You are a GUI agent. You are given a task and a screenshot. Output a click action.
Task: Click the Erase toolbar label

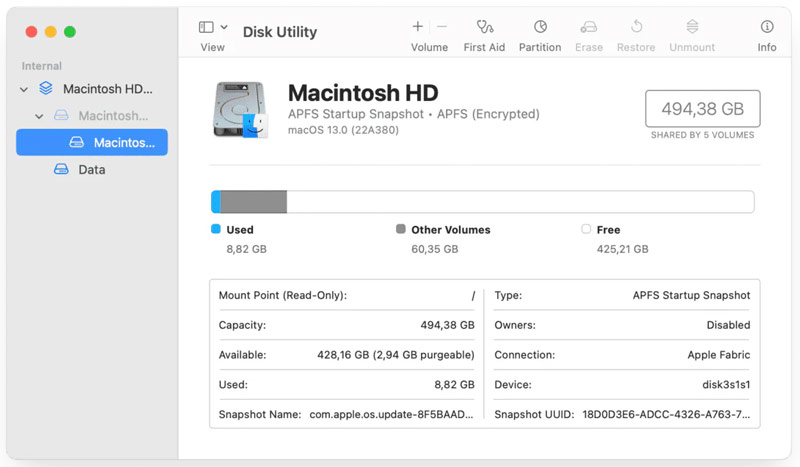pyautogui.click(x=589, y=47)
